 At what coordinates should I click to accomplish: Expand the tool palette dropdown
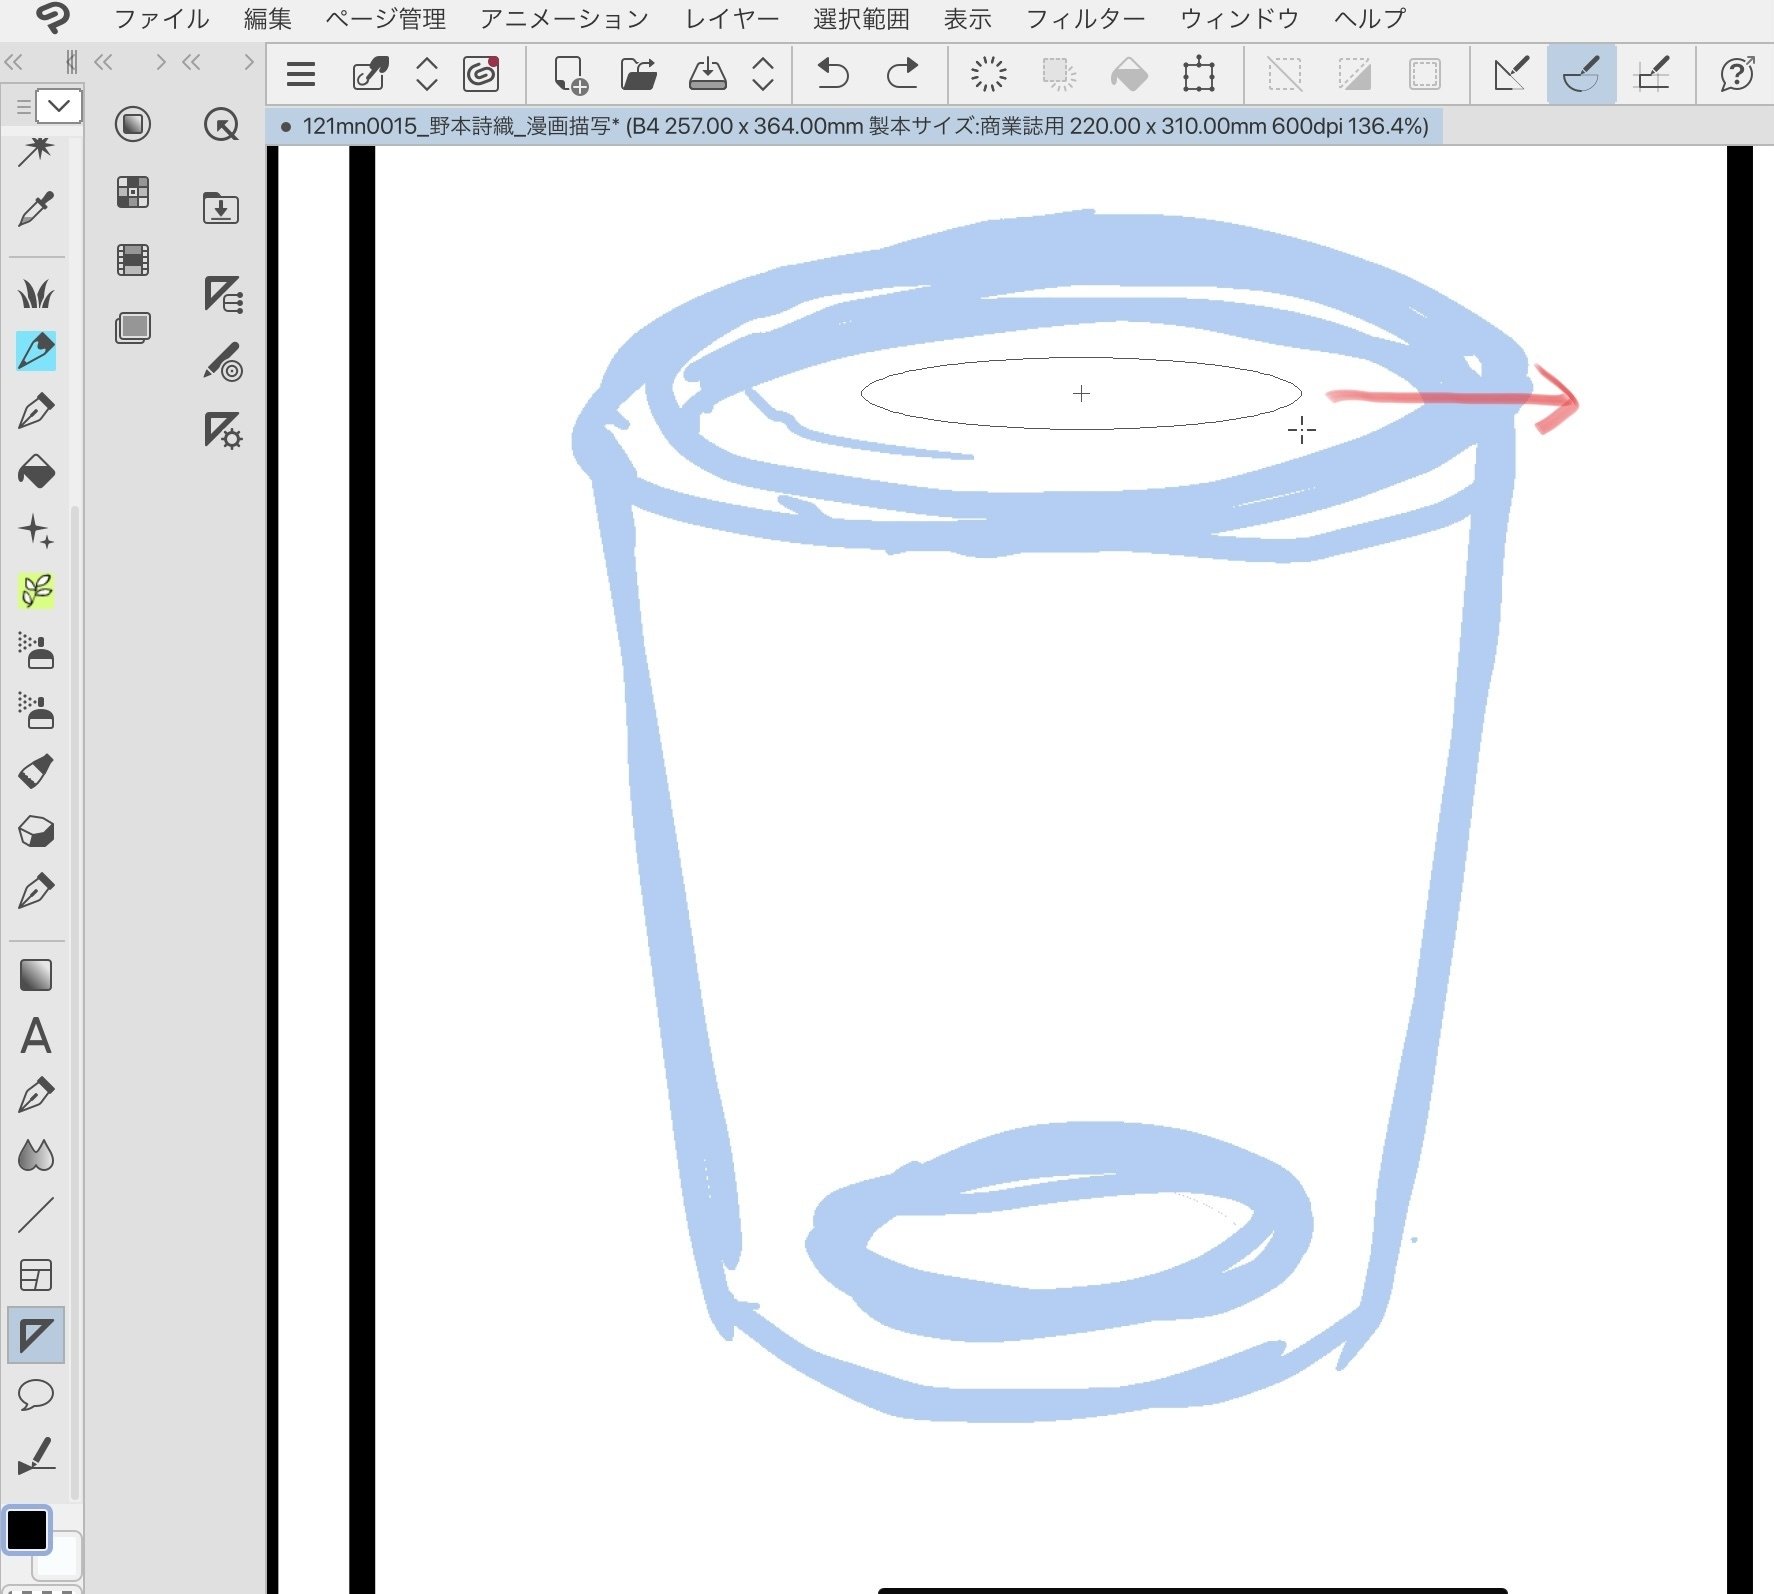(59, 106)
